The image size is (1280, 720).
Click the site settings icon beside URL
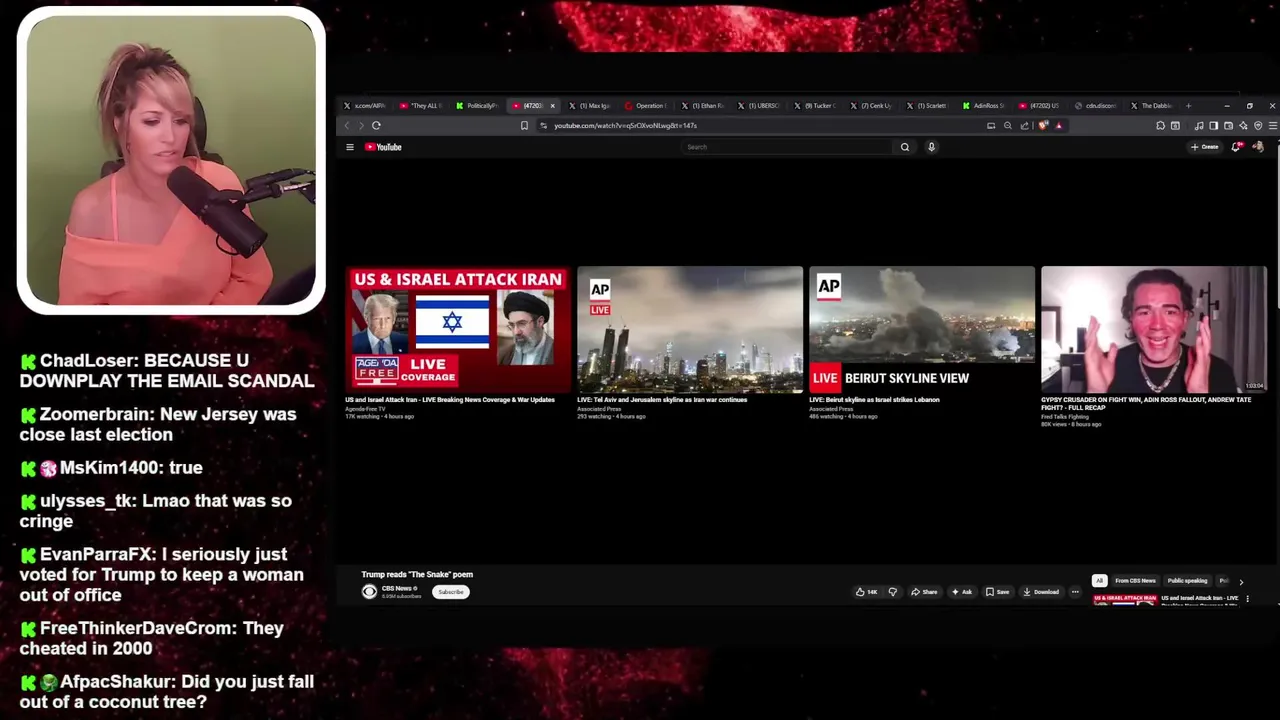[543, 125]
